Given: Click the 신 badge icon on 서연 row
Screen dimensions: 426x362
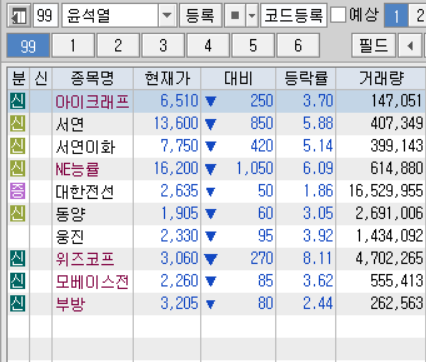Looking at the screenshot, I should 17,124.
